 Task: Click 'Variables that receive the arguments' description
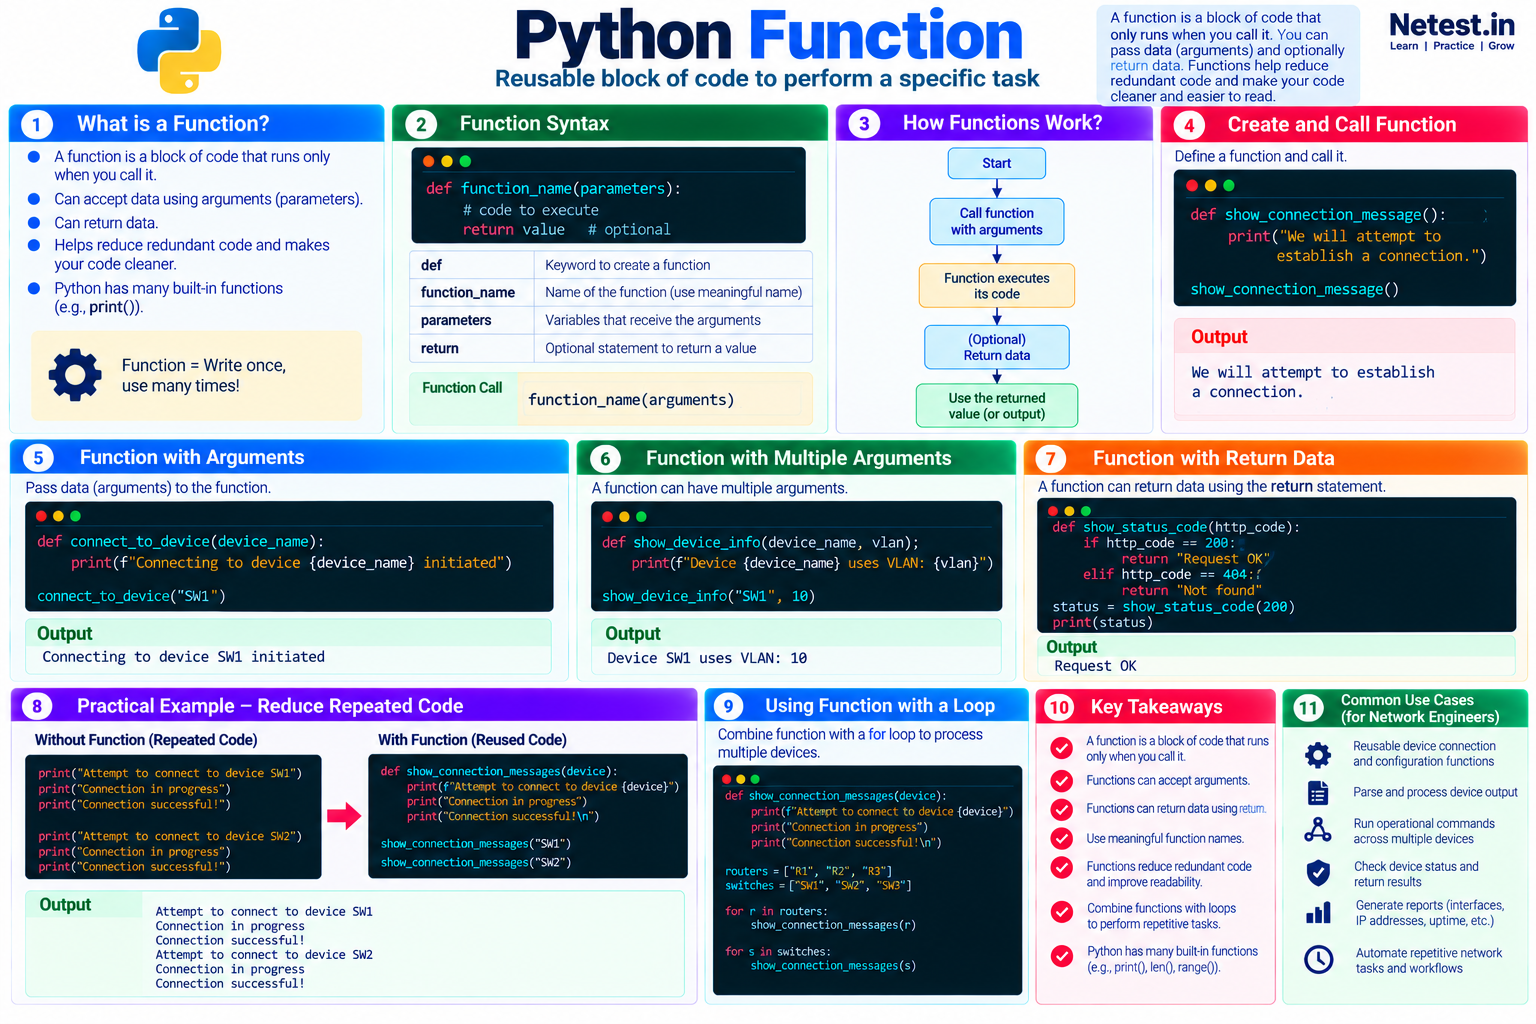pyautogui.click(x=653, y=320)
